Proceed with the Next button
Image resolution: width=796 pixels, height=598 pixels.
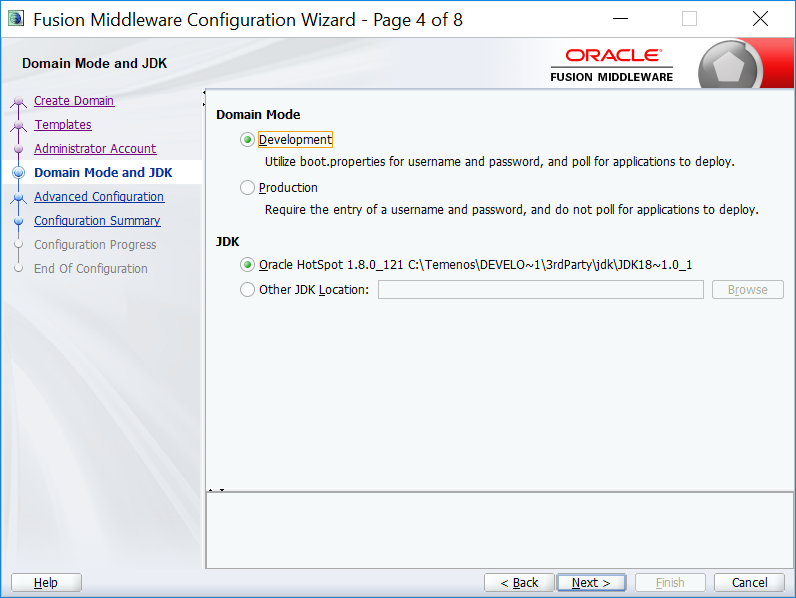pos(591,583)
